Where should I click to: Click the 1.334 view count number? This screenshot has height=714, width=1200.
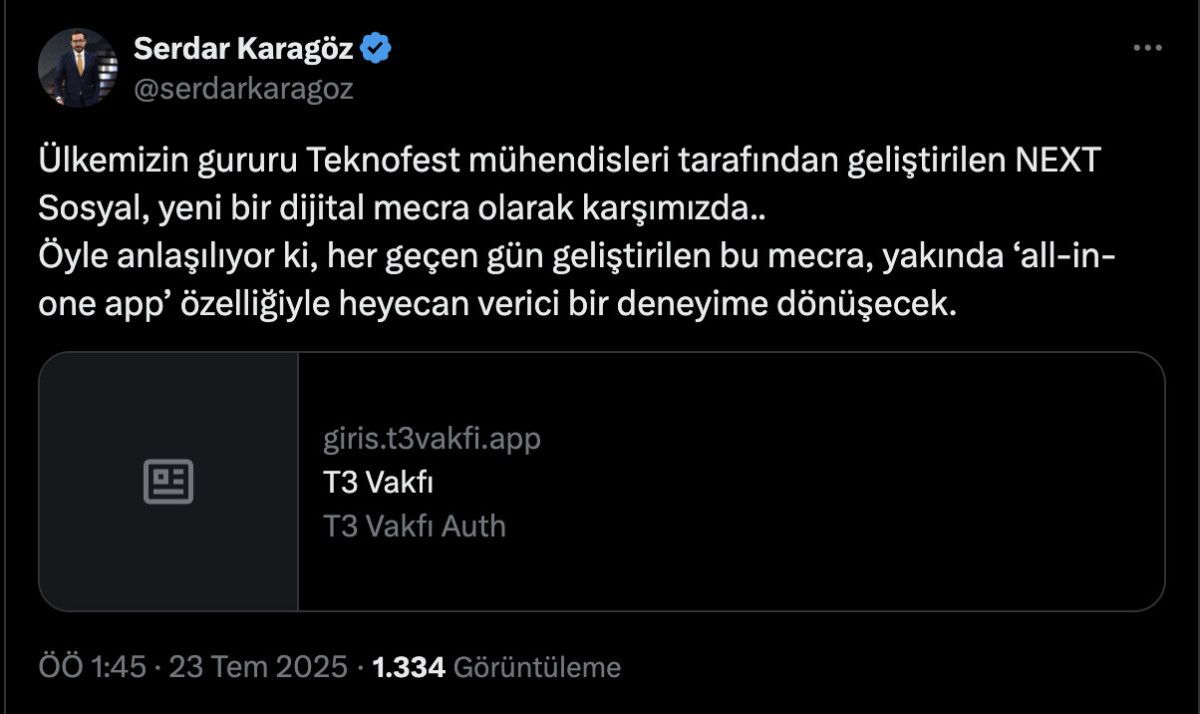tap(408, 667)
